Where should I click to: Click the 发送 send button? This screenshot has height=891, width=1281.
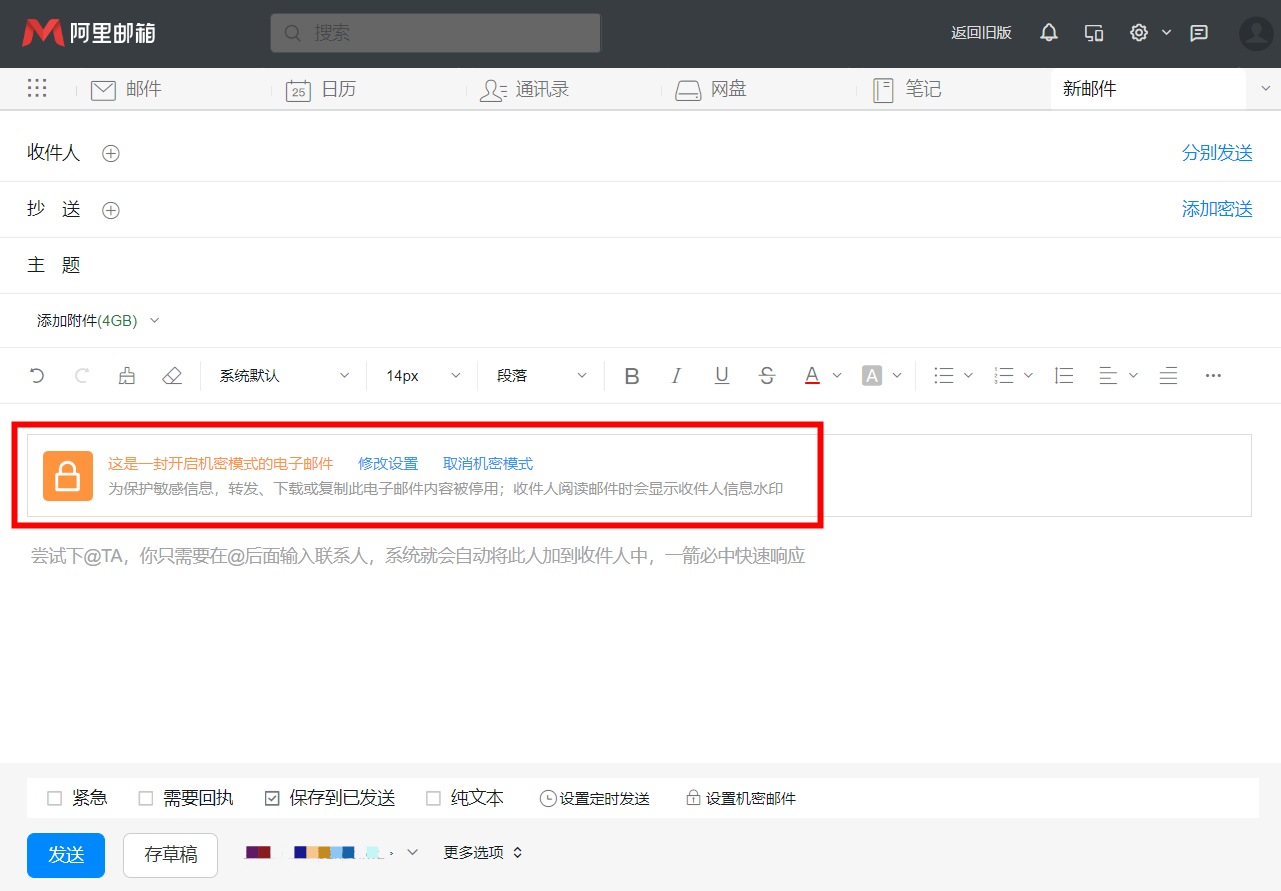pyautogui.click(x=66, y=855)
